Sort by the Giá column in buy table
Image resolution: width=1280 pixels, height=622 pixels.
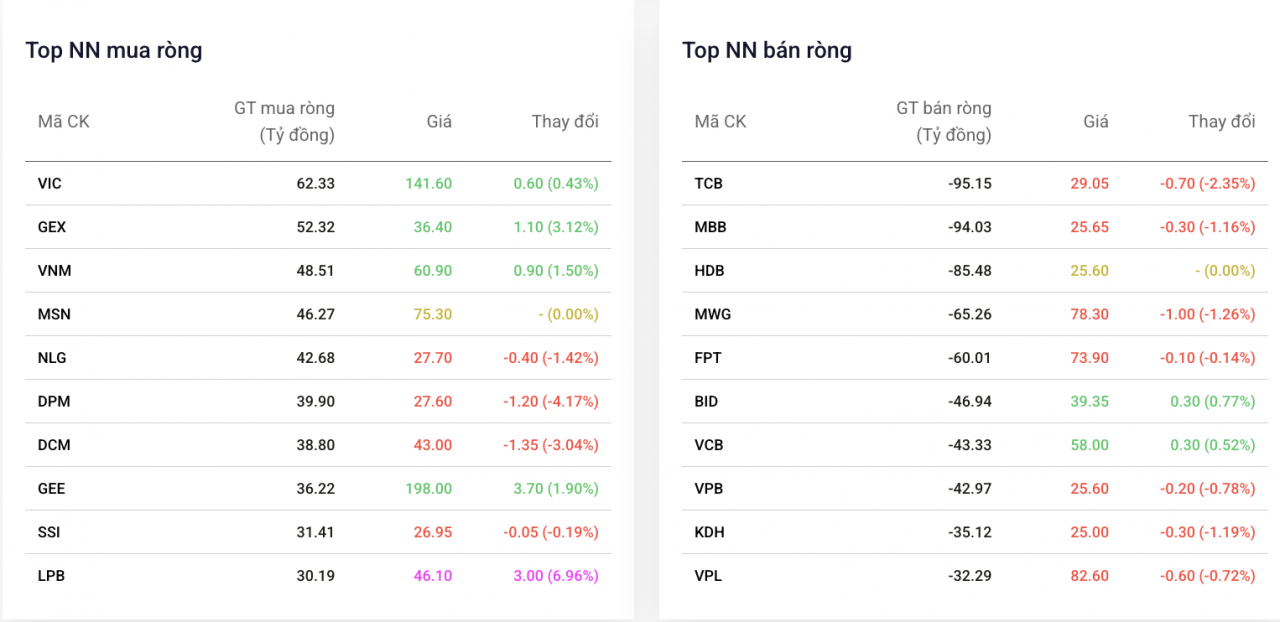(438, 121)
